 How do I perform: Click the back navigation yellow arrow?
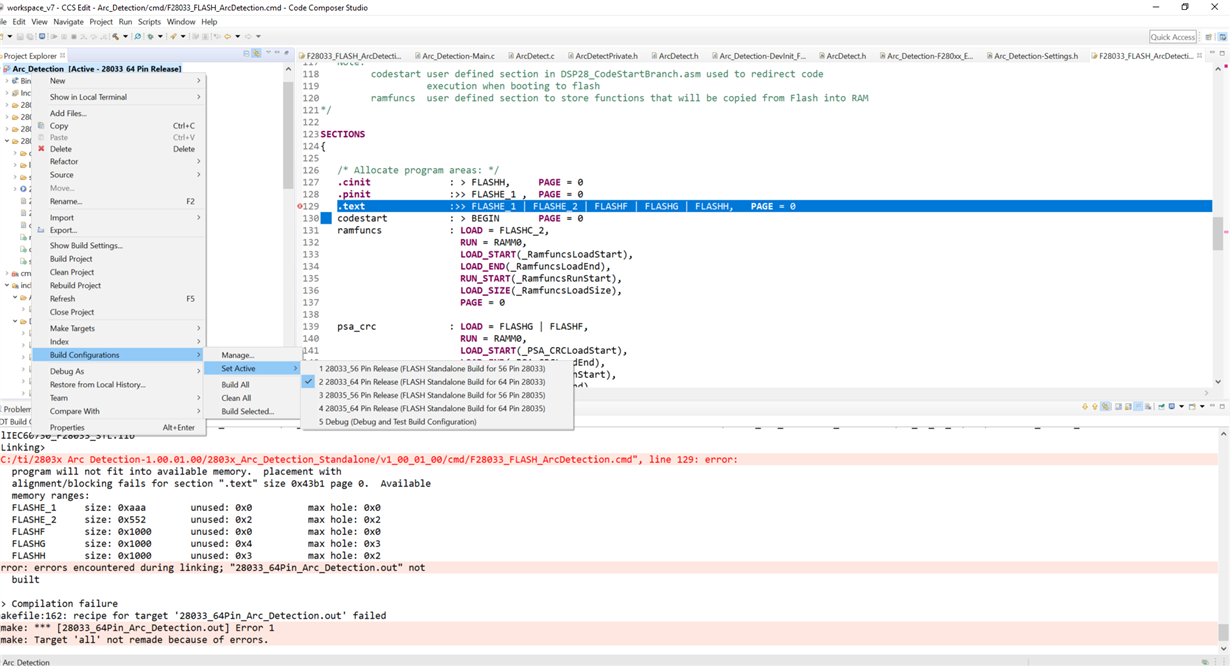(x=227, y=37)
